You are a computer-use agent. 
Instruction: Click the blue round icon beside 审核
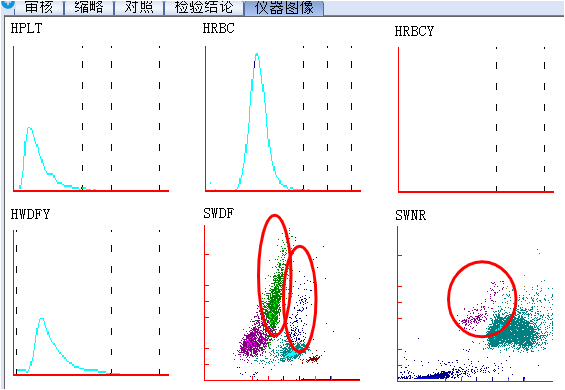[8, 4]
